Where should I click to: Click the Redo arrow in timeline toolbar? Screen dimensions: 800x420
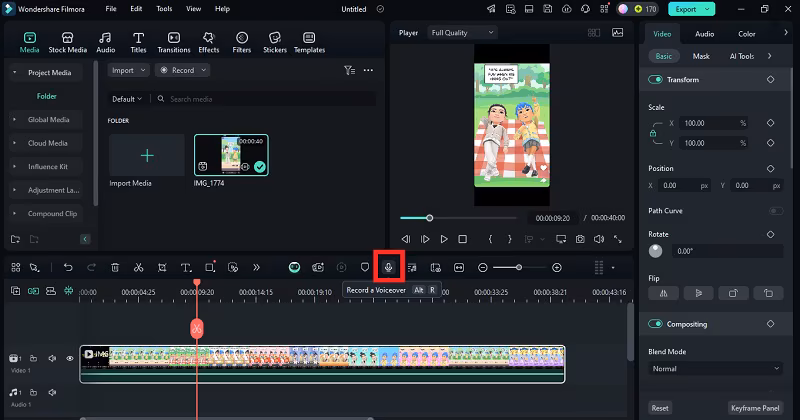tap(91, 267)
